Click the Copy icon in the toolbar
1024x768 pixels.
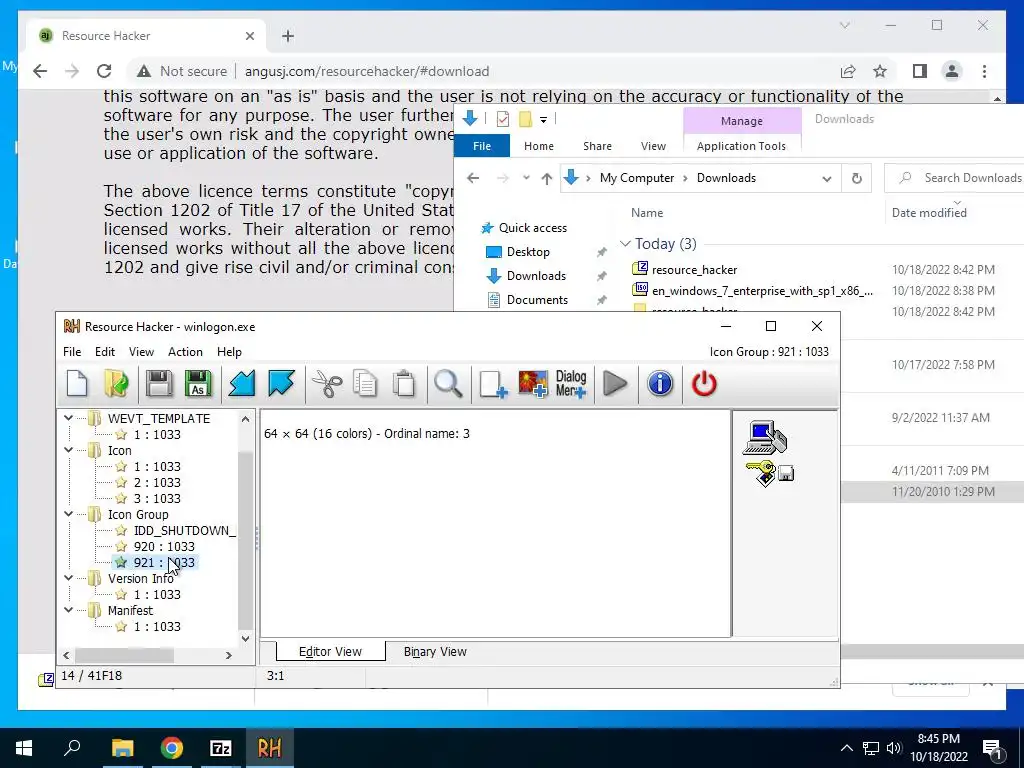point(365,384)
